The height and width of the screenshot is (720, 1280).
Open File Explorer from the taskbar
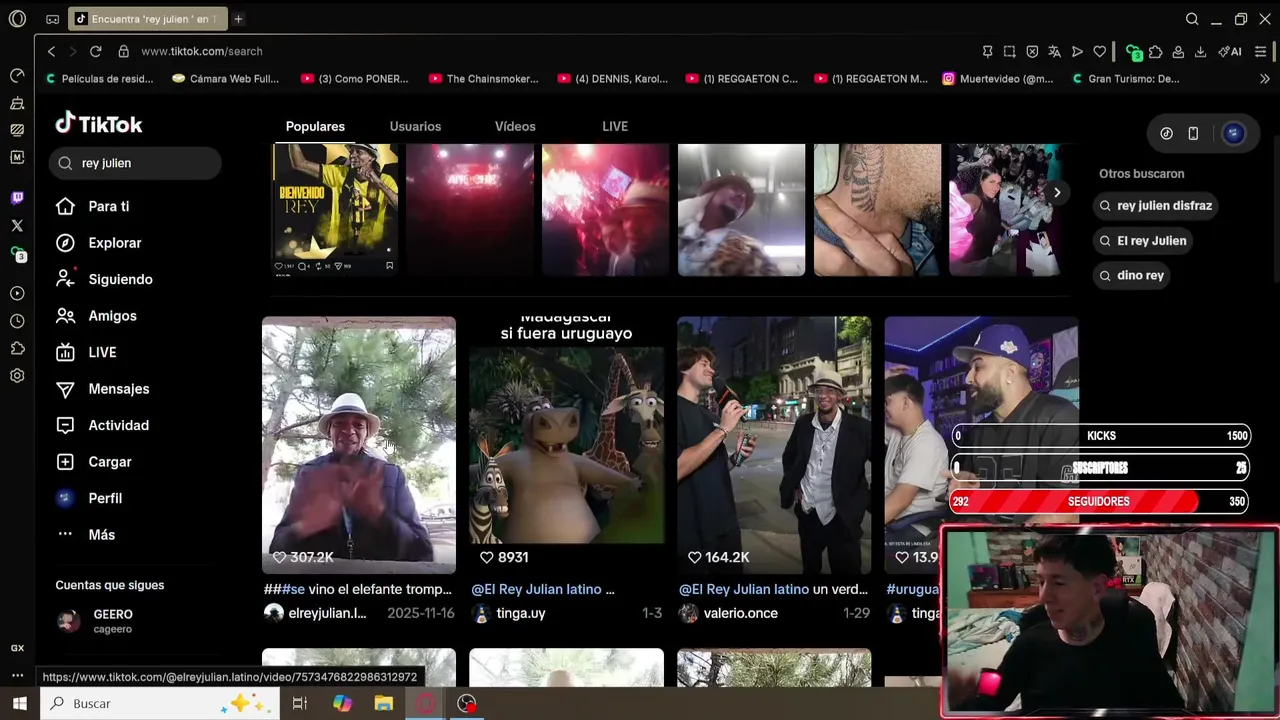coord(384,703)
